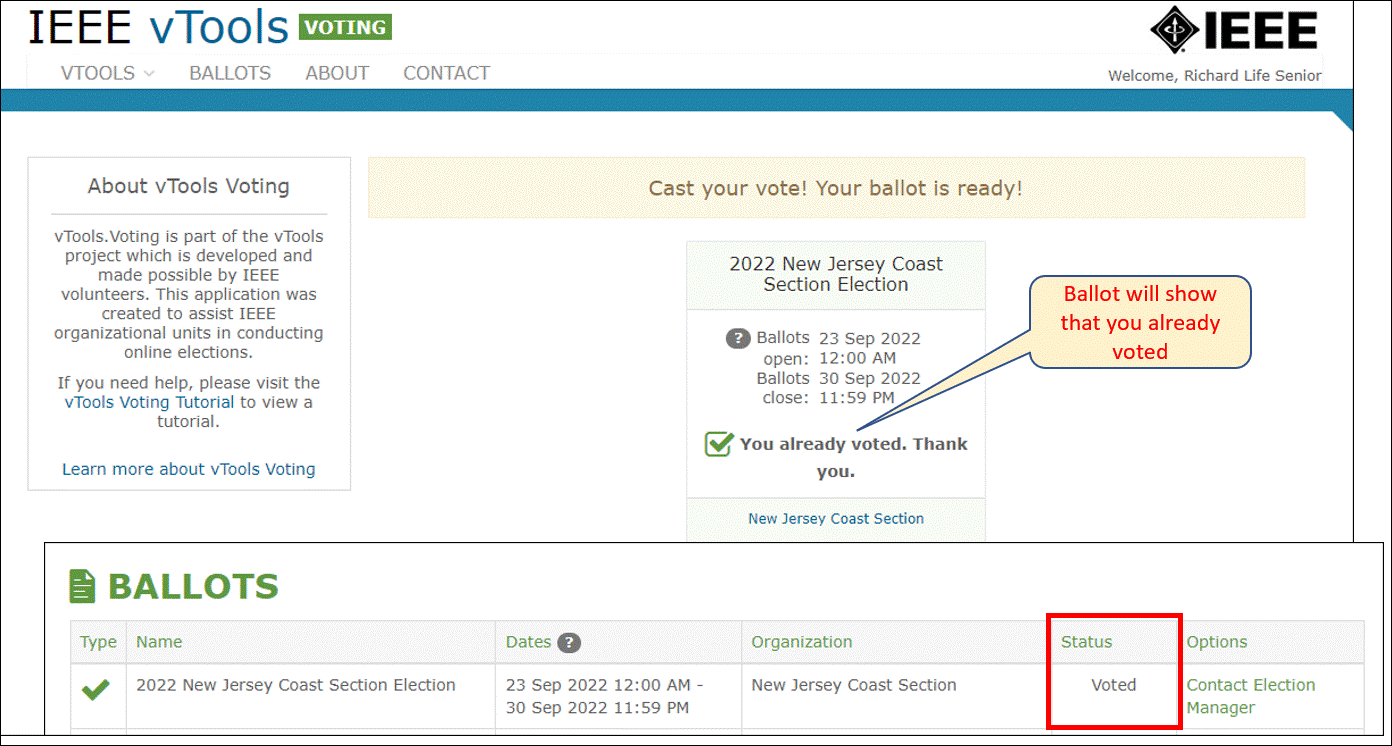Click the 'Cast your vote' banner
This screenshot has height=746, width=1392.
pyautogui.click(x=835, y=188)
